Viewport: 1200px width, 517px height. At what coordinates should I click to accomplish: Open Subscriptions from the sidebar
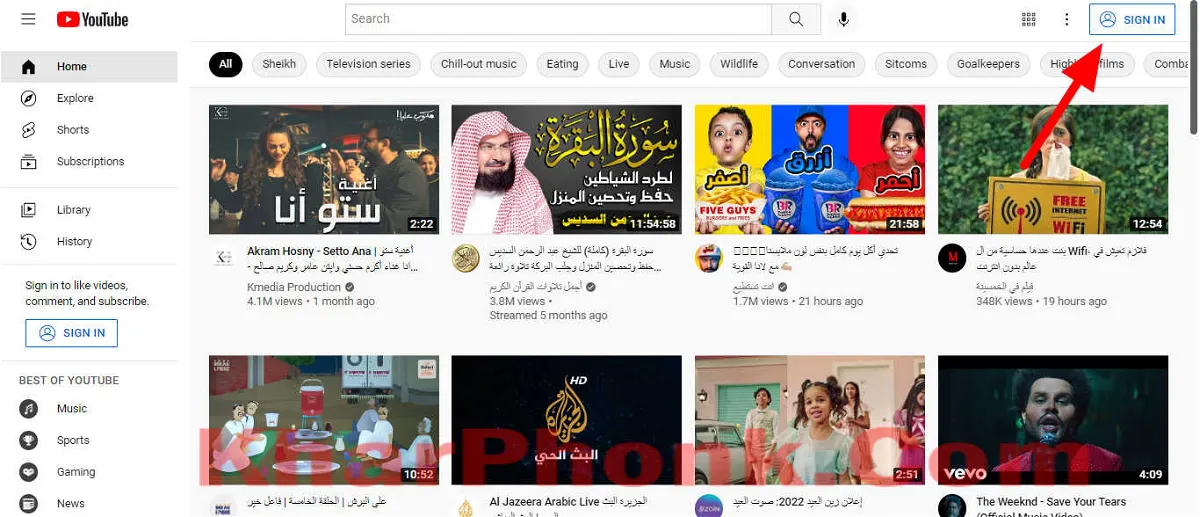[89, 161]
